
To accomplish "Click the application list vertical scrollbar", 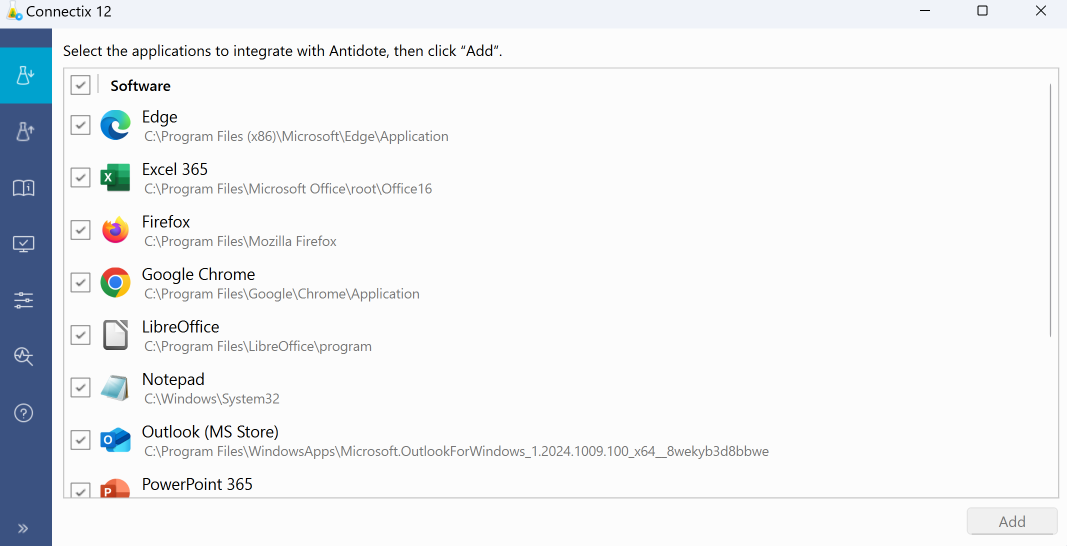I will (1050, 210).
